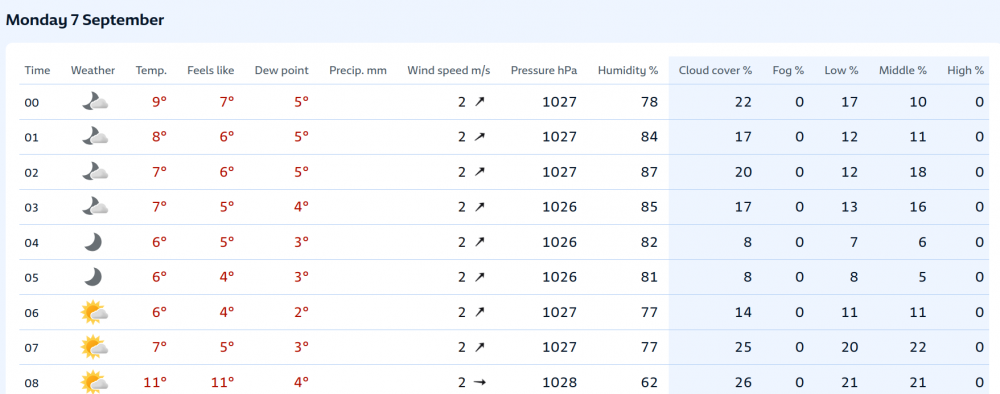Click the Weather column header

coord(93,70)
